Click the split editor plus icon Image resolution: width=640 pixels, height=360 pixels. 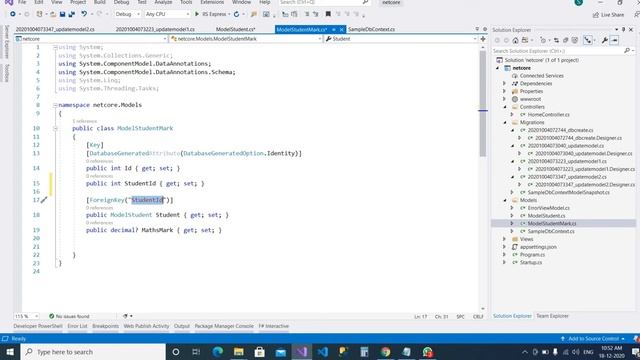pyautogui.click(x=483, y=39)
